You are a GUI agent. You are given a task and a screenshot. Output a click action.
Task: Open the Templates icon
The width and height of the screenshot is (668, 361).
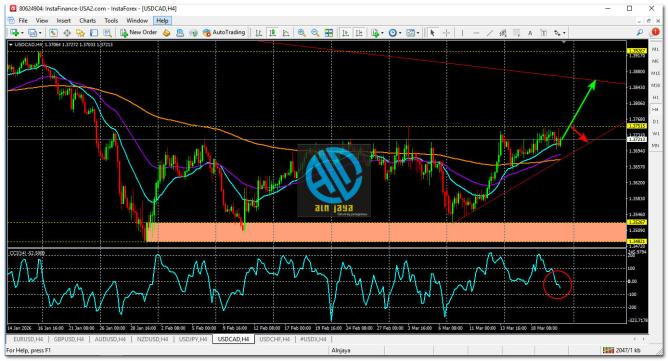click(410, 33)
